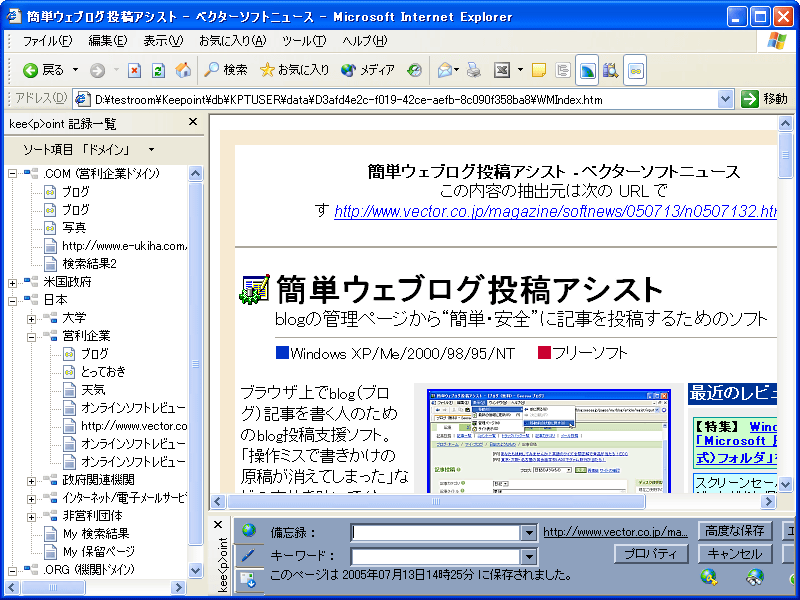This screenshot has width=800, height=600.
Task: Open the ツール(T) menu
Action: pos(304,41)
